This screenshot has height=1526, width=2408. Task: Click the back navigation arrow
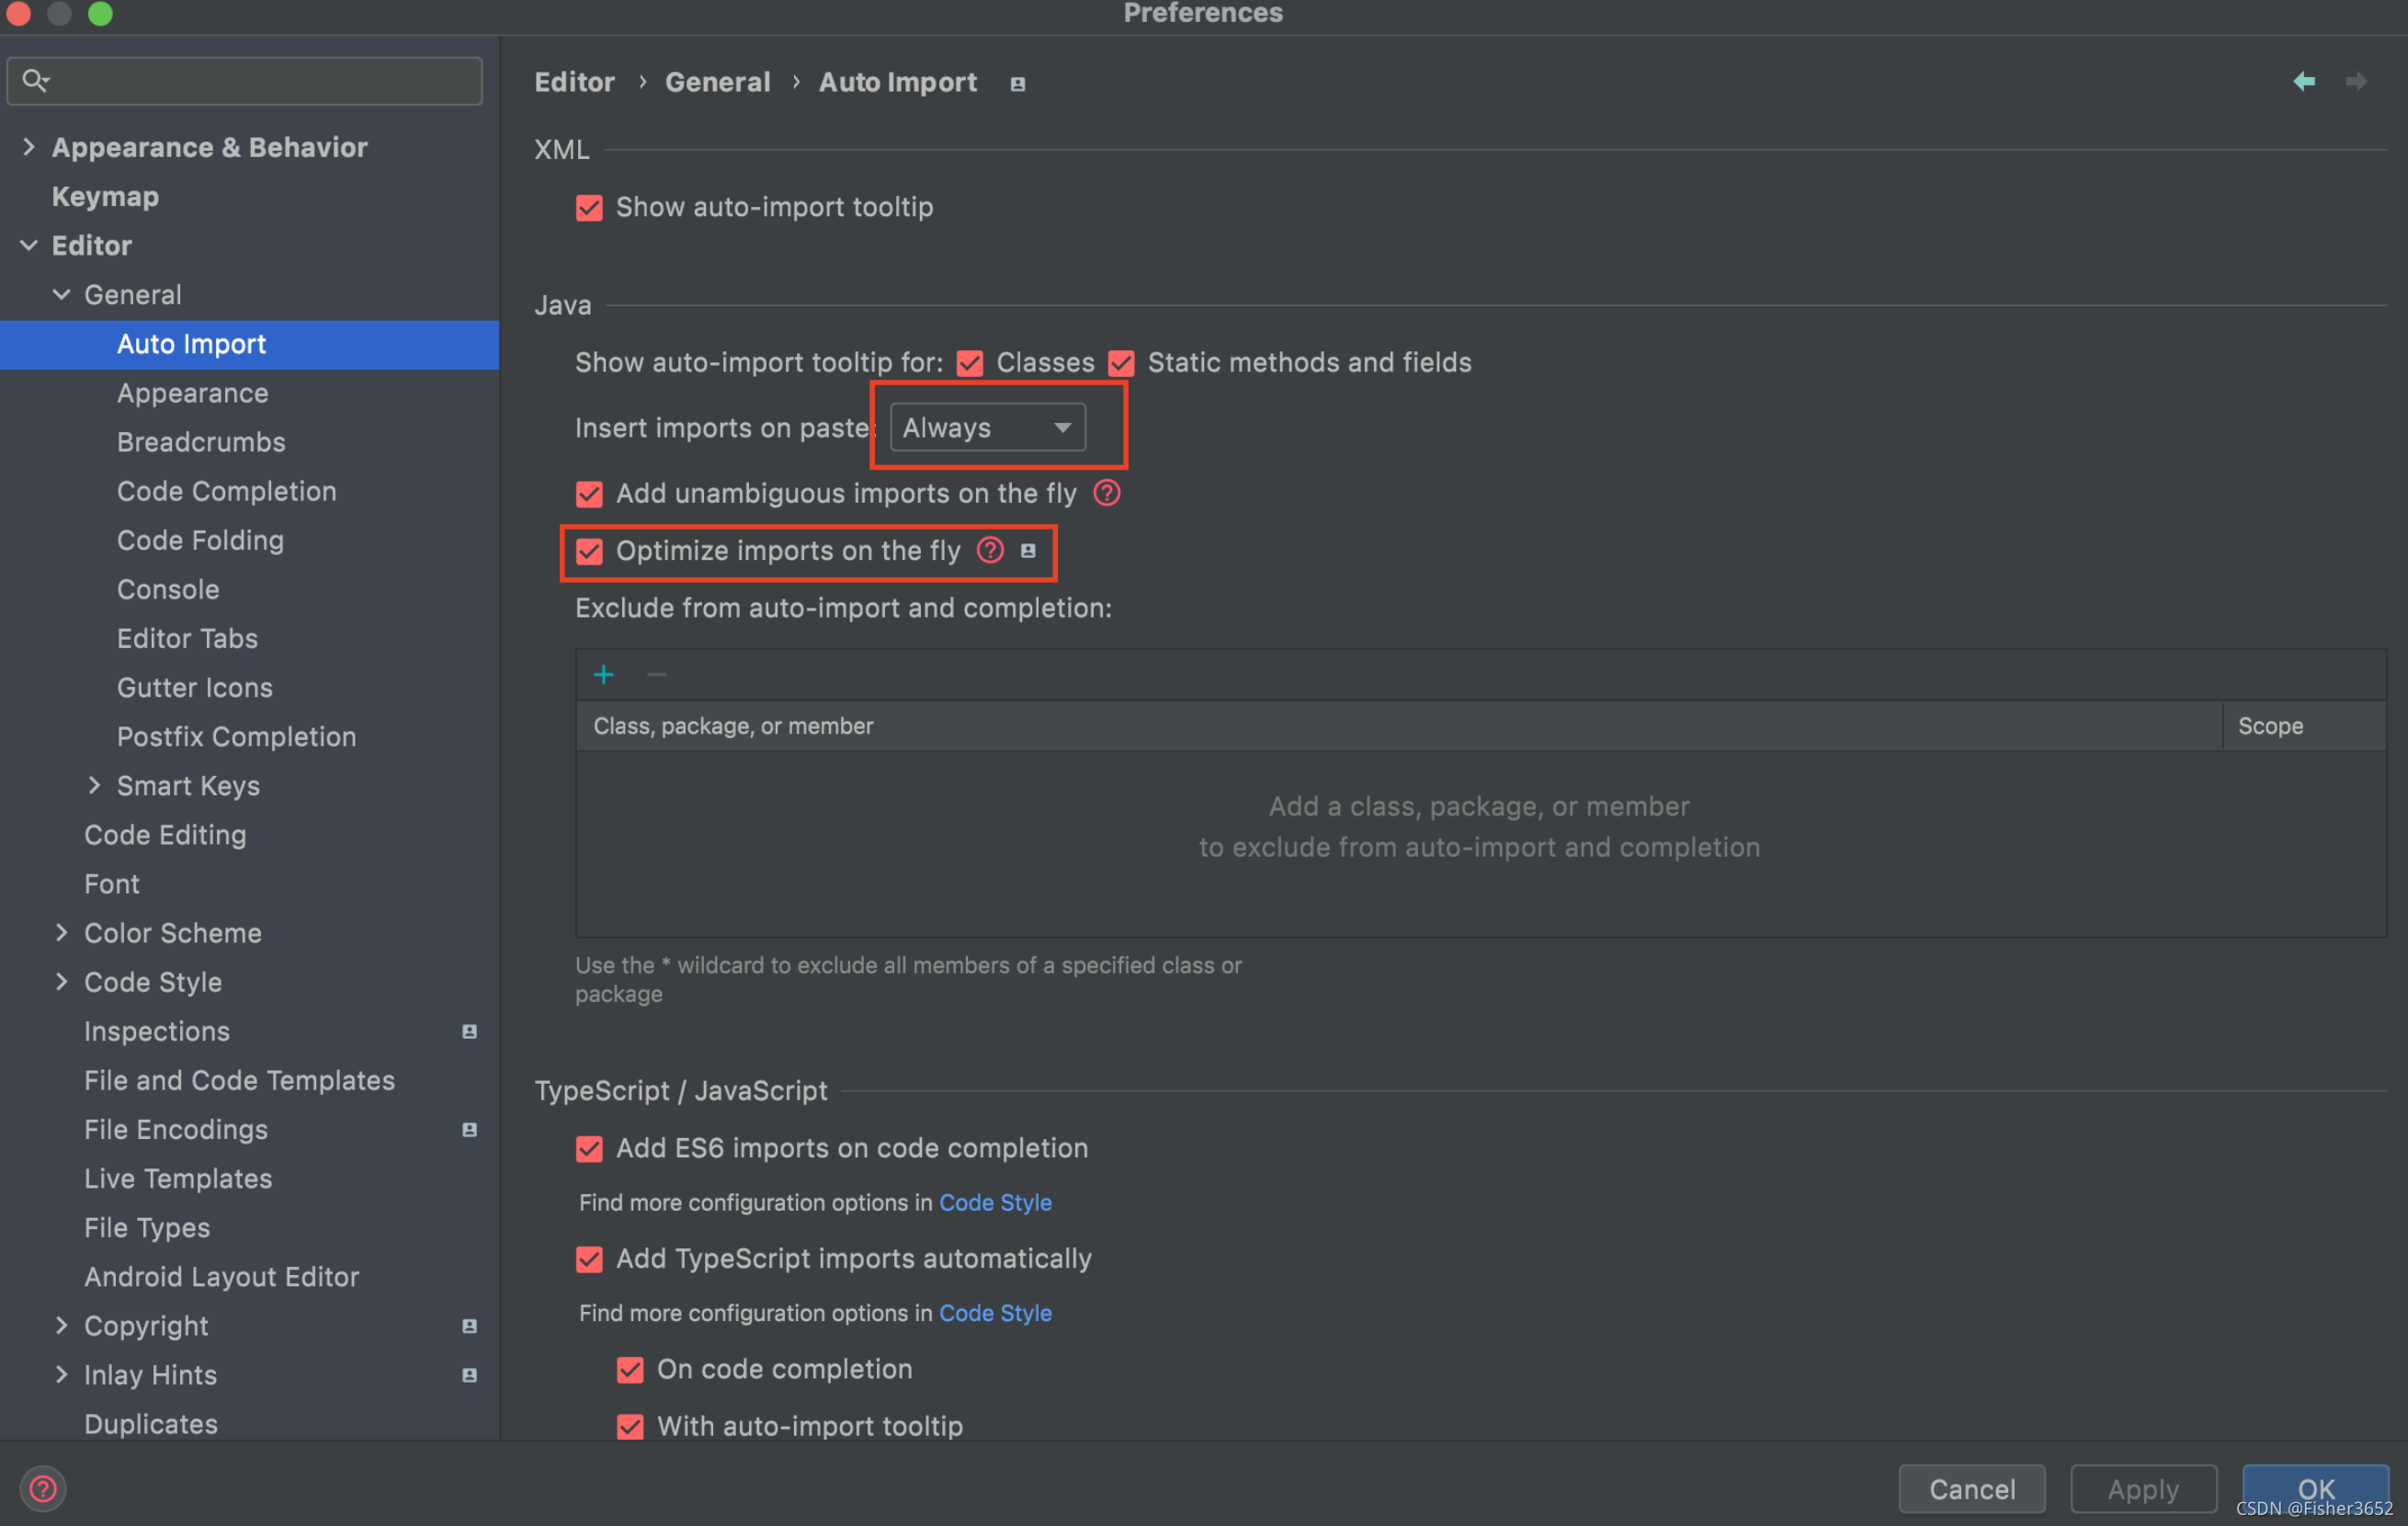click(2303, 81)
